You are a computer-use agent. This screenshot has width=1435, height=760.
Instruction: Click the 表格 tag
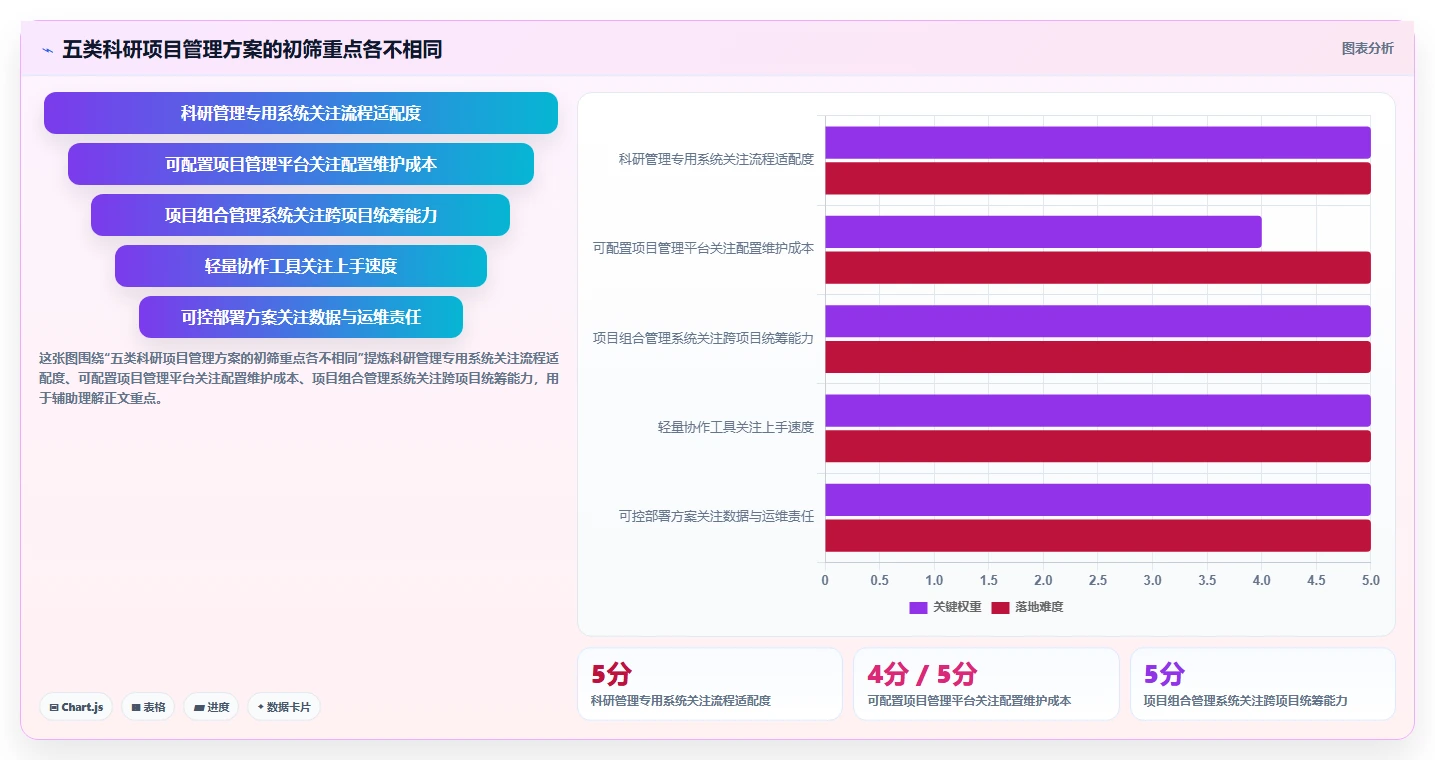point(148,707)
